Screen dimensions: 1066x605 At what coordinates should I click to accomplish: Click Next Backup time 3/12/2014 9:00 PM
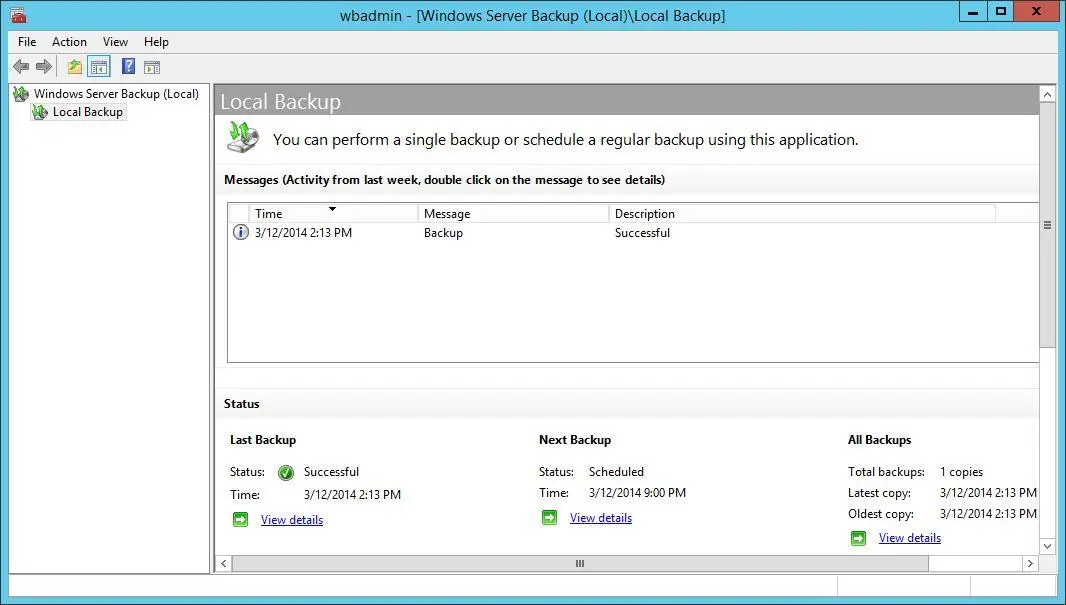pyautogui.click(x=637, y=493)
